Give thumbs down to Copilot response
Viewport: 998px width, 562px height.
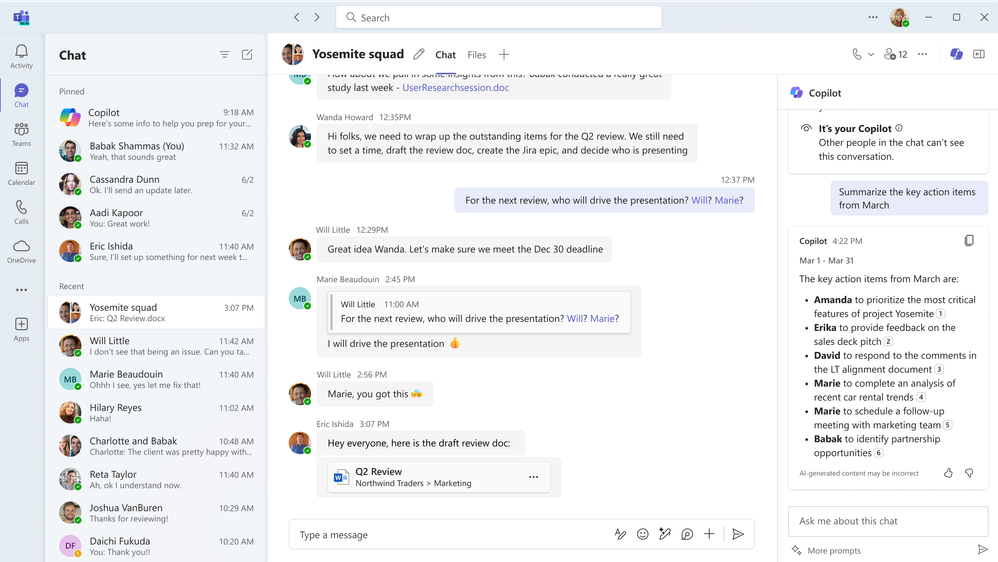969,473
